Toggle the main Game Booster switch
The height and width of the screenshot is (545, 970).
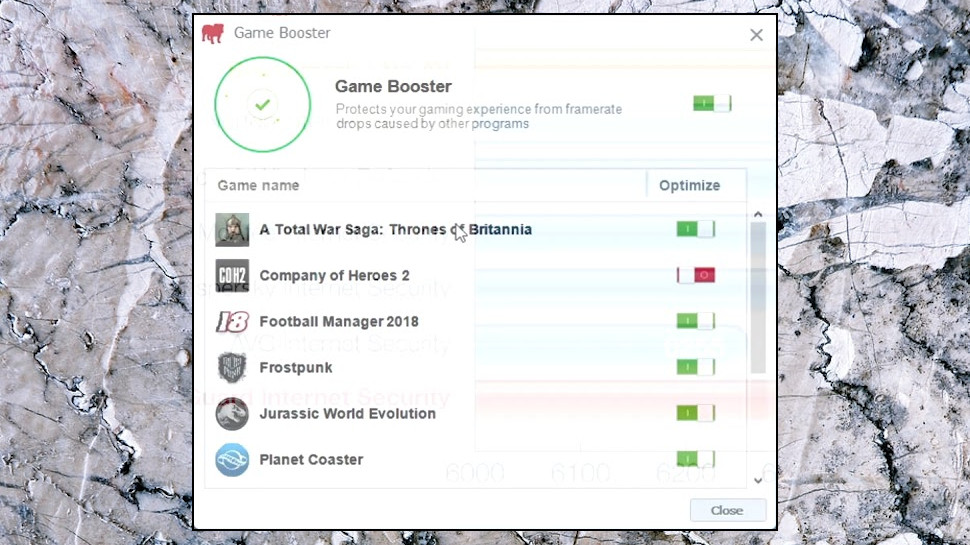pyautogui.click(x=712, y=103)
